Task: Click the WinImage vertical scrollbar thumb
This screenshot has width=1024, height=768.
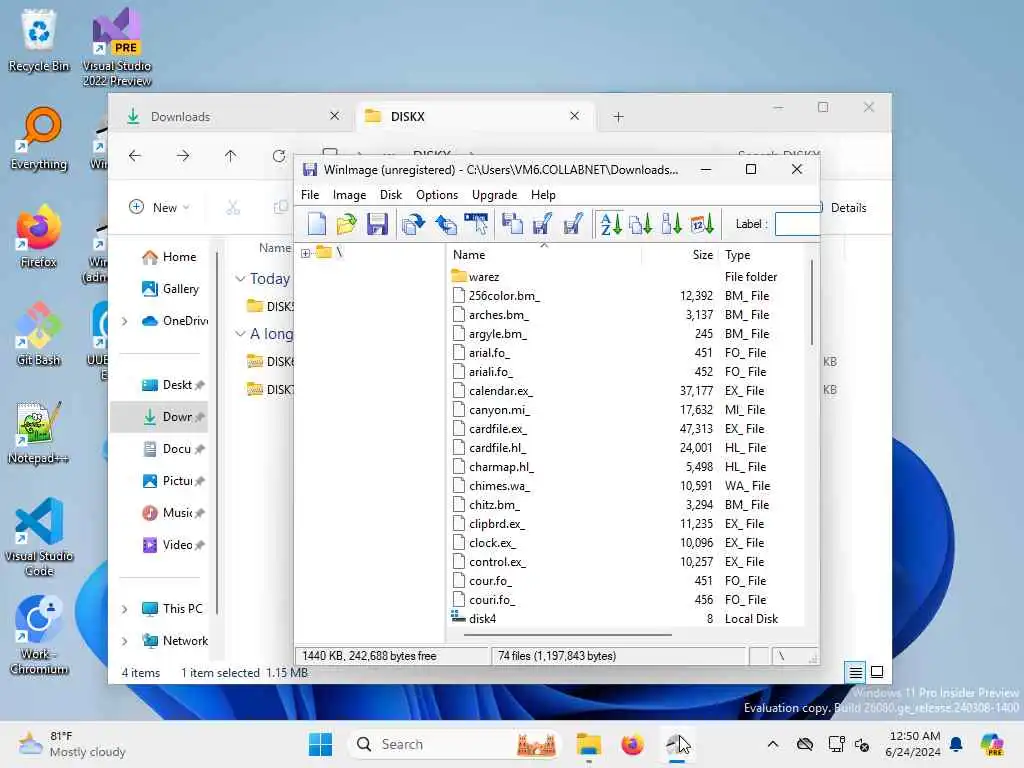Action: coord(812,302)
